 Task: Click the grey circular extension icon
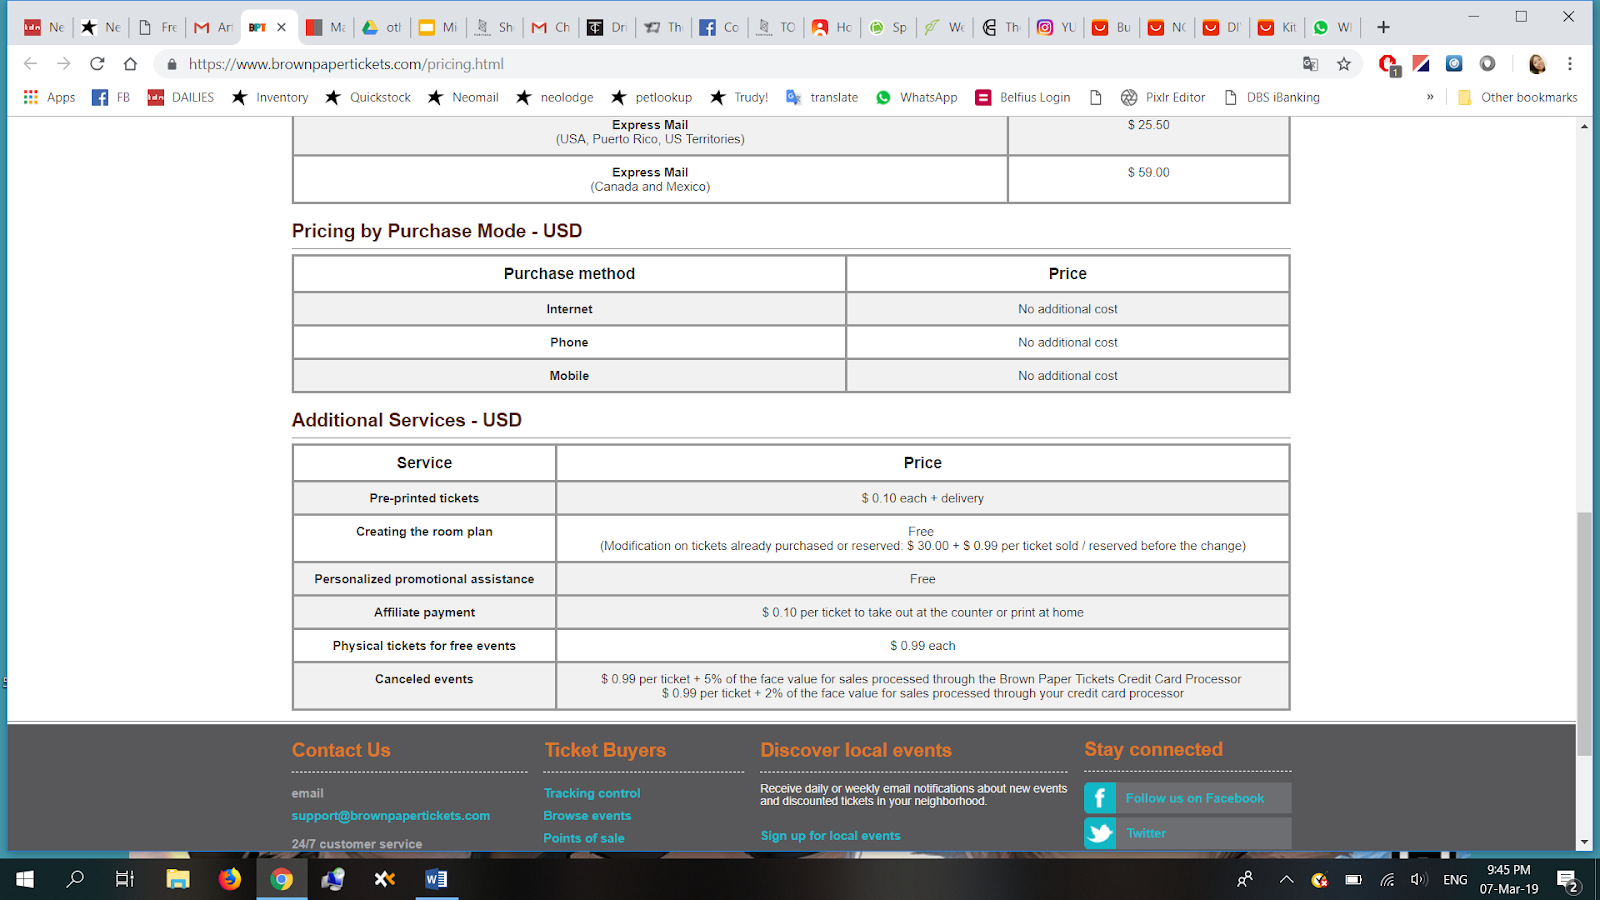tap(1488, 64)
